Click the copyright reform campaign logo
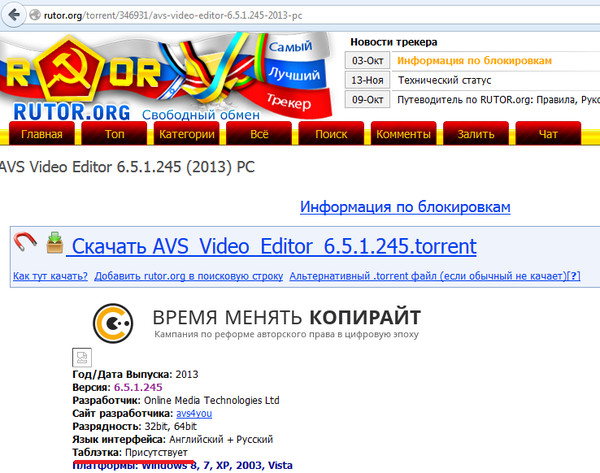Image resolution: width=600 pixels, height=473 pixels. pos(113,323)
